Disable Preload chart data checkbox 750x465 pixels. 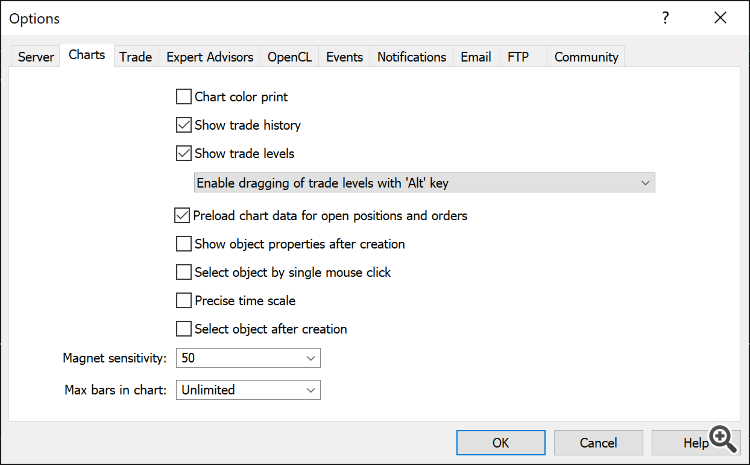tap(183, 215)
